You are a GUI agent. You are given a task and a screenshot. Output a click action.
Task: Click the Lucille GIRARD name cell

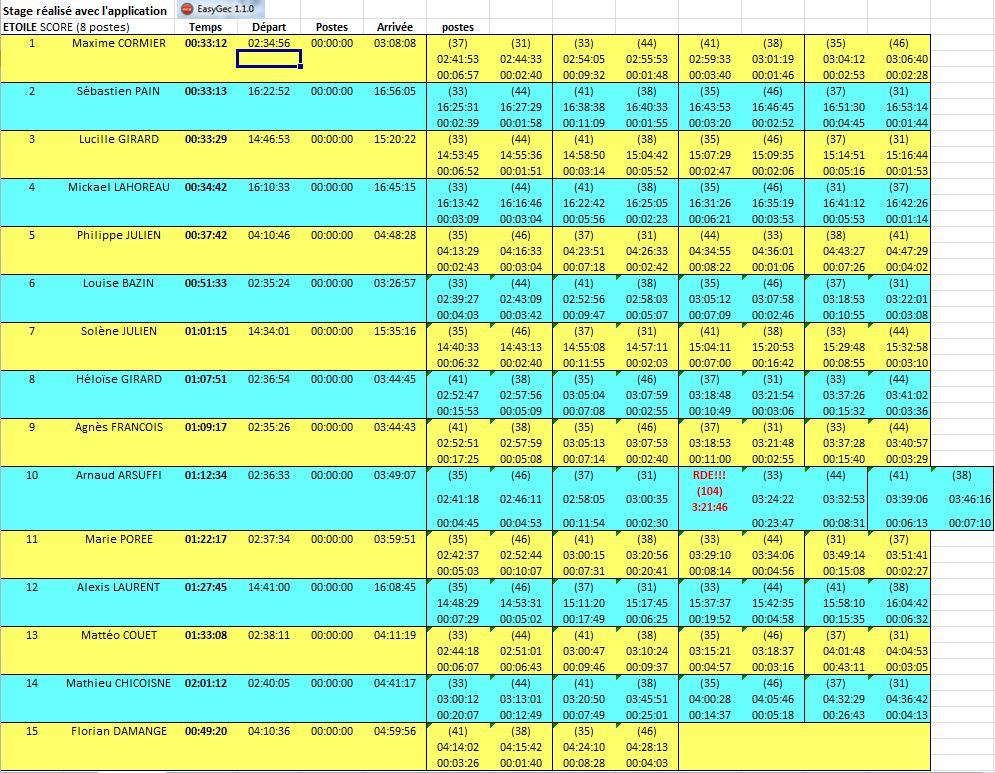pos(119,139)
